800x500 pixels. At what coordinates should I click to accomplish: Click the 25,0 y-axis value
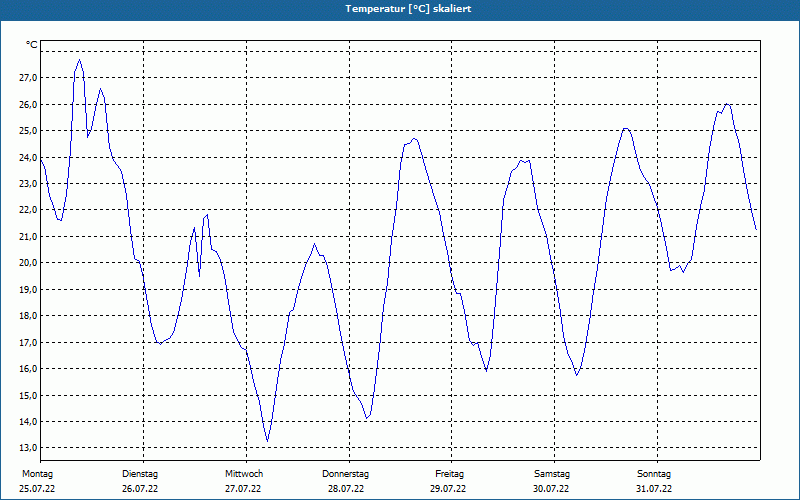pyautogui.click(x=28, y=131)
